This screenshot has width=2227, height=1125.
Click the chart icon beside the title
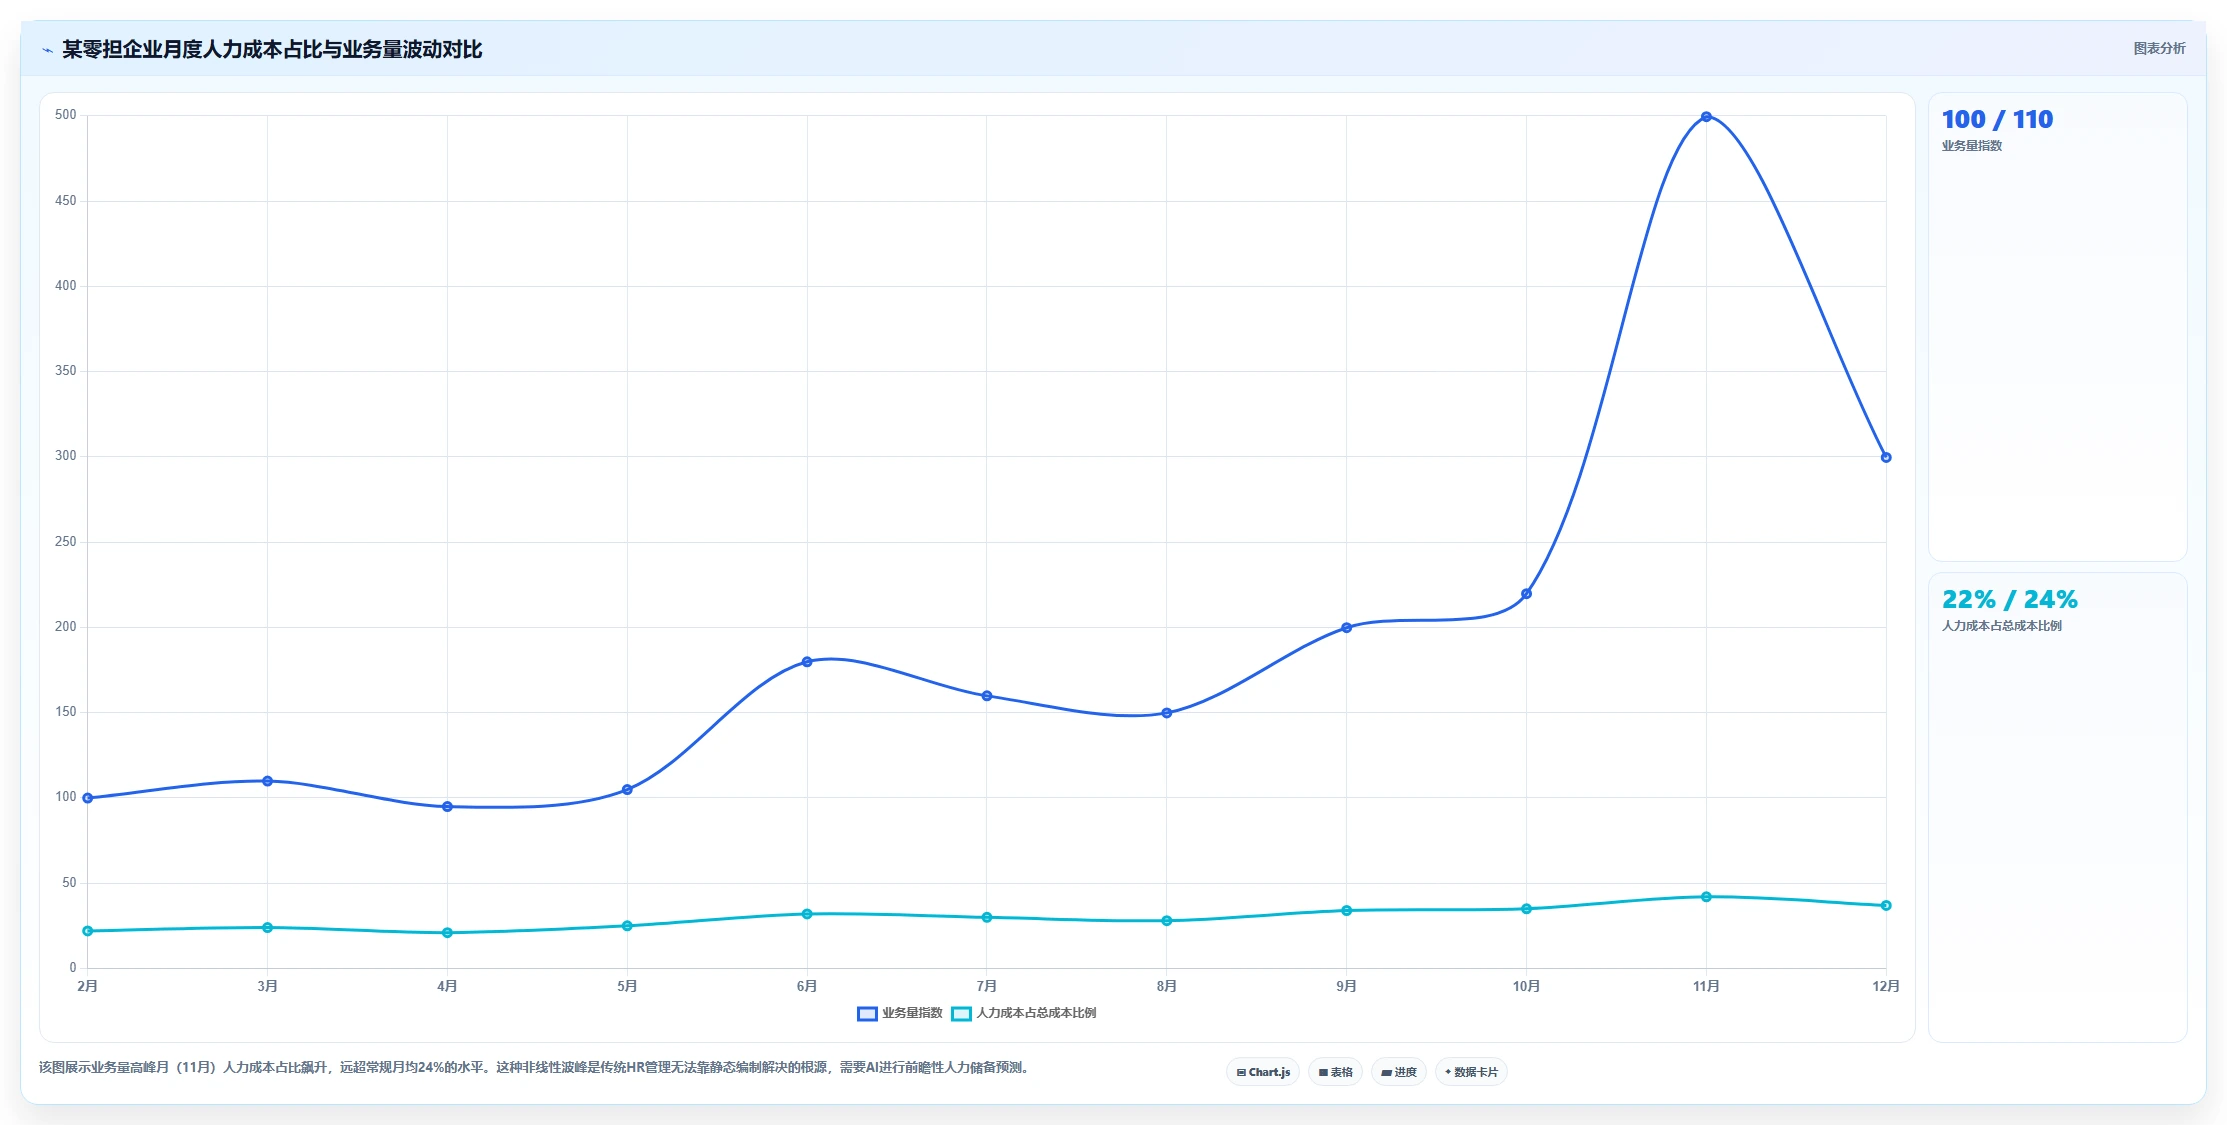pos(47,50)
